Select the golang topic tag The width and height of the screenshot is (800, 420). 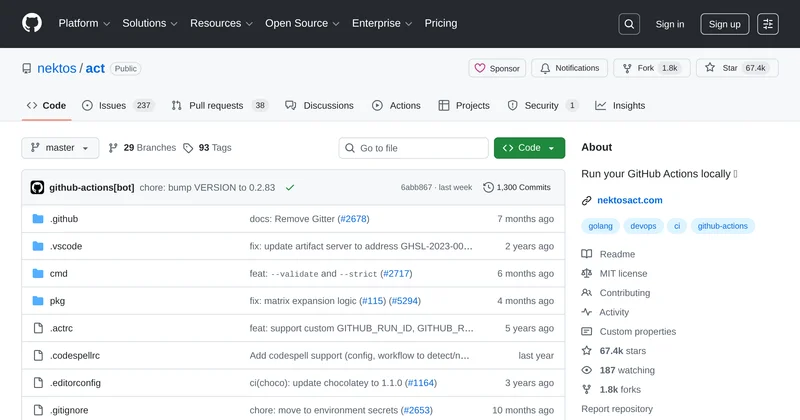pos(602,227)
